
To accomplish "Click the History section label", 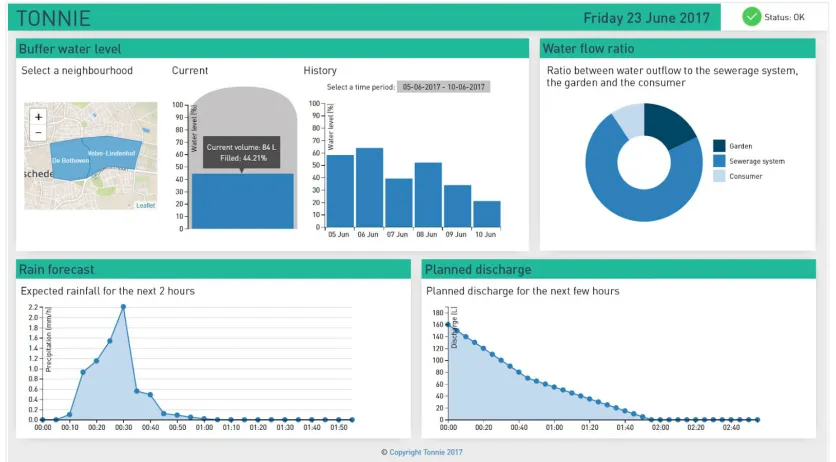I will tap(320, 70).
